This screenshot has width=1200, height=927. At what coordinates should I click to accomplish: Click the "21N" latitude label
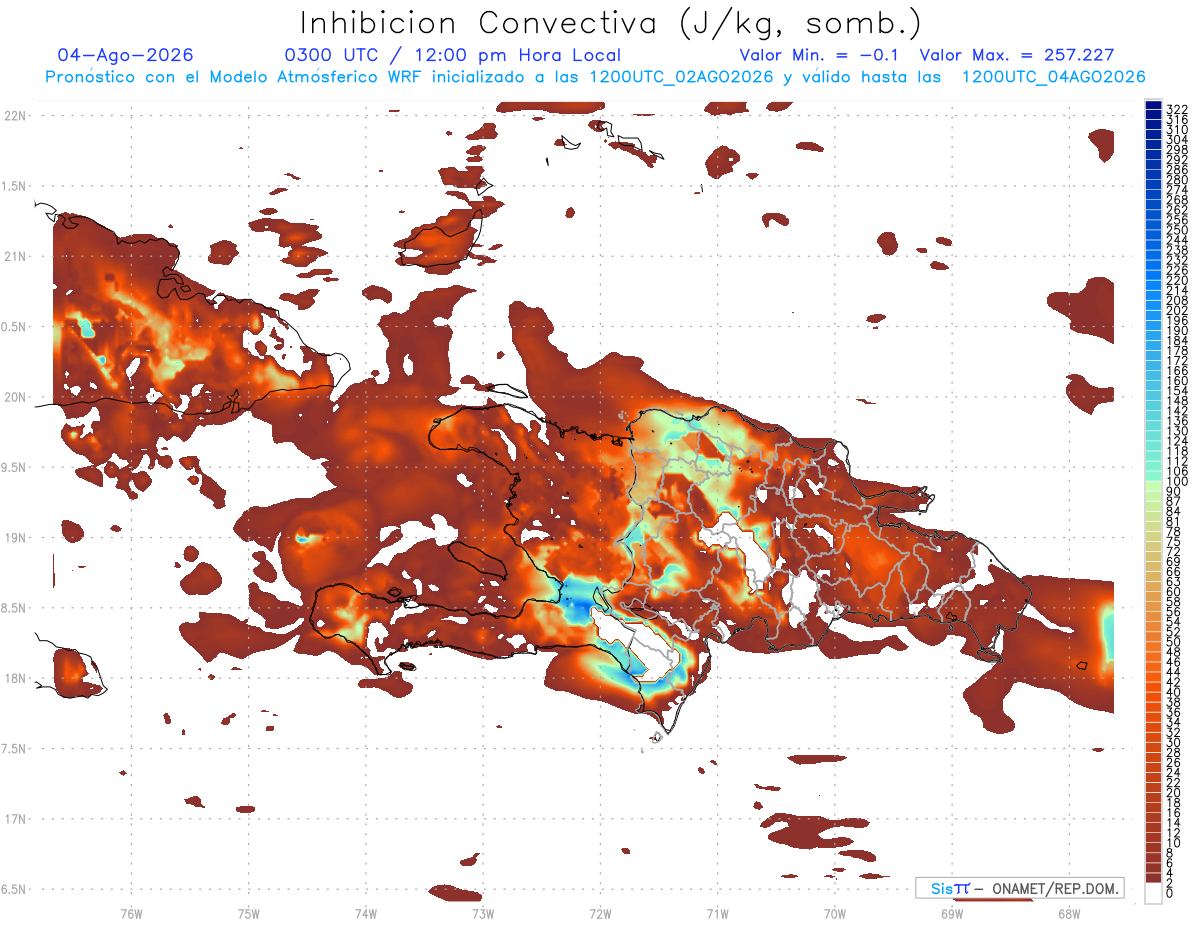point(15,256)
